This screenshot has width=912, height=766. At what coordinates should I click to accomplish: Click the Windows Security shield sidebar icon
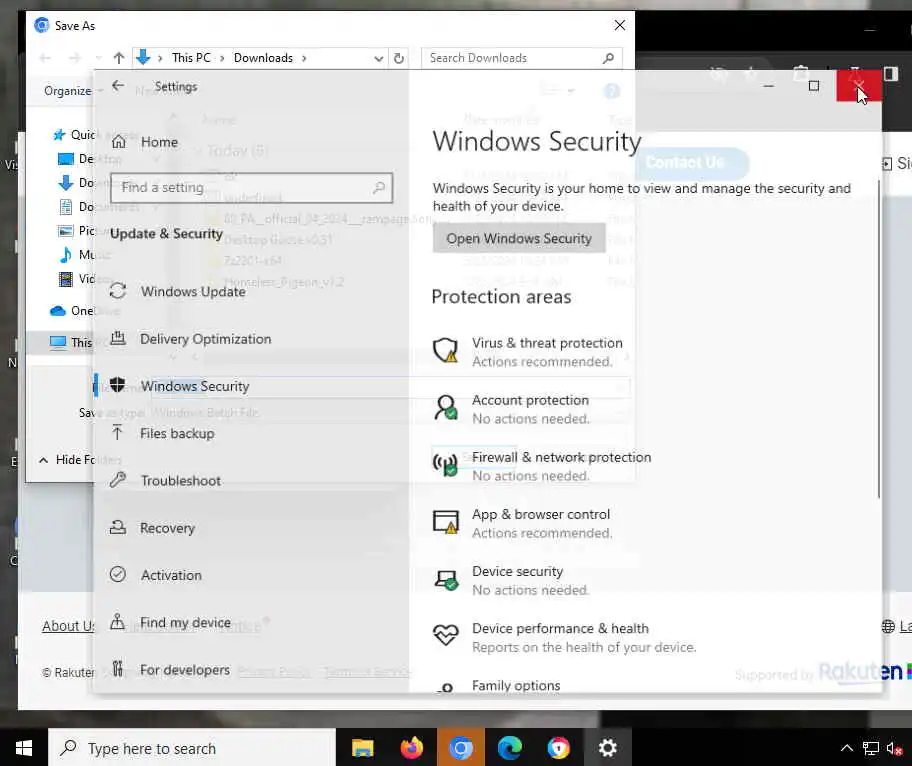coord(117,384)
